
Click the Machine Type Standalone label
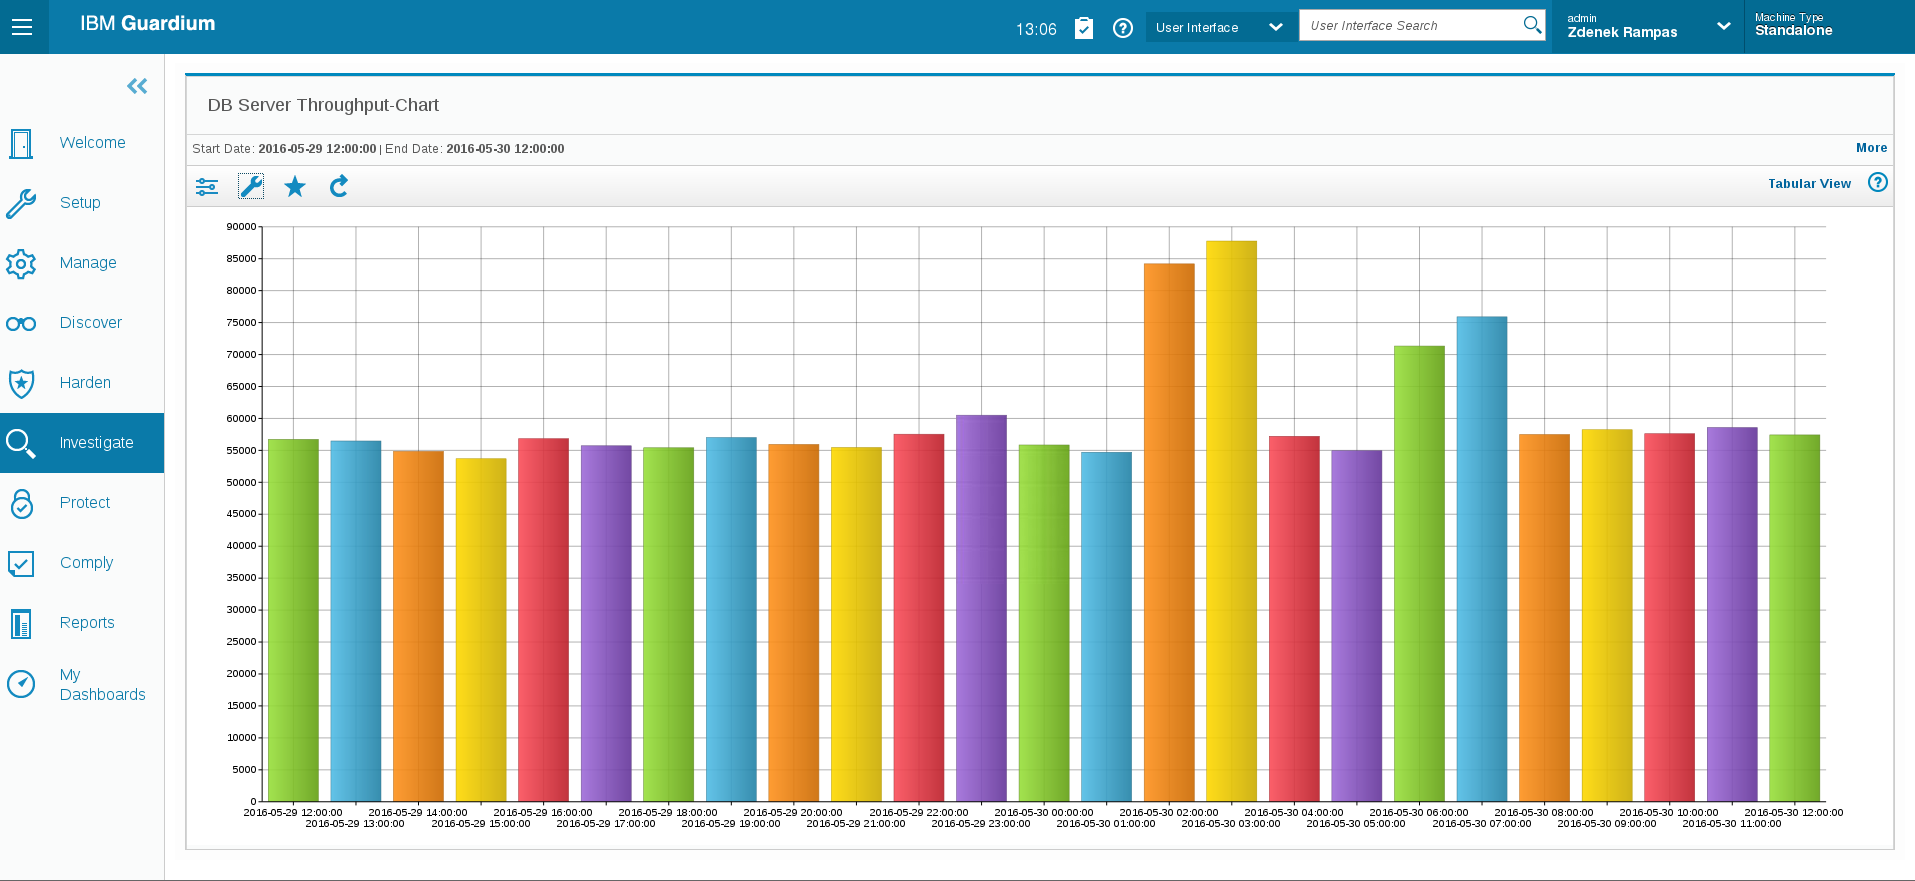(x=1794, y=25)
